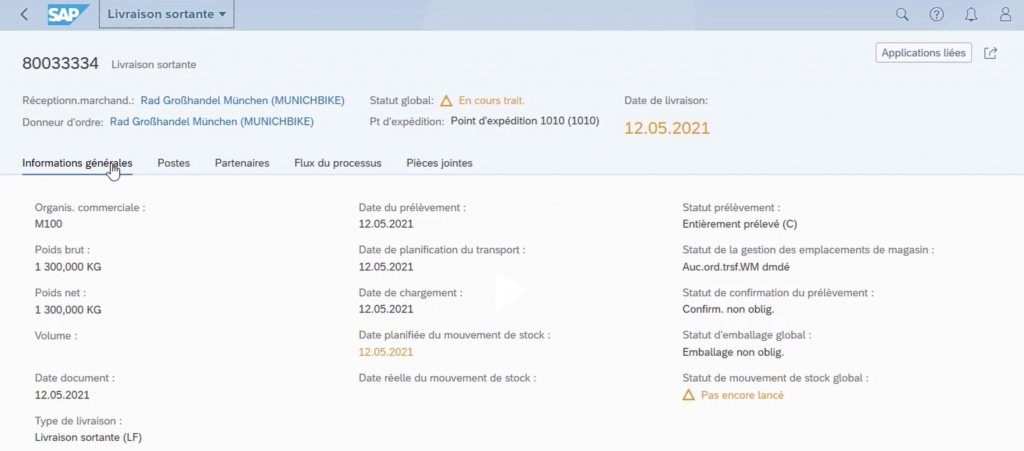The image size is (1024, 451).
Task: Open the user profile icon
Action: [1005, 15]
